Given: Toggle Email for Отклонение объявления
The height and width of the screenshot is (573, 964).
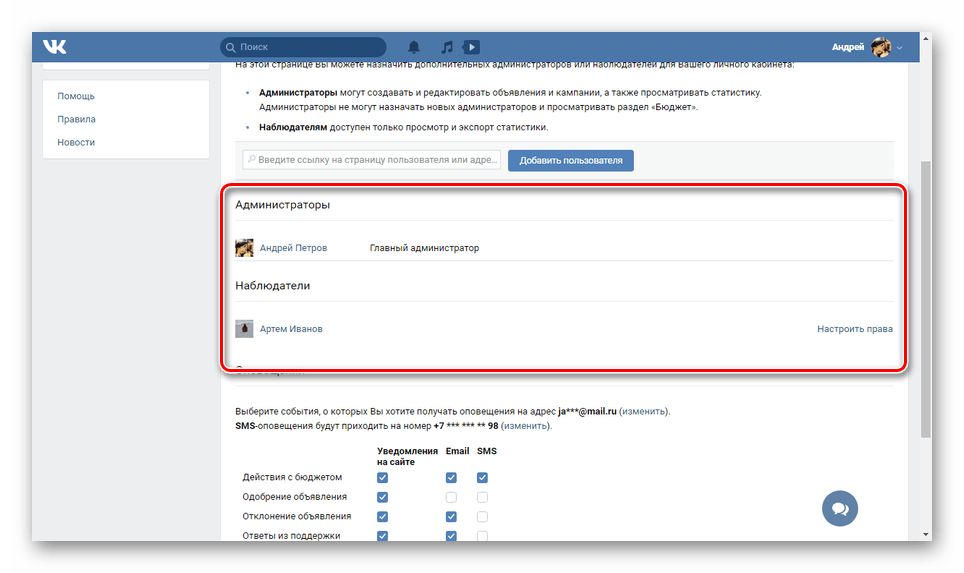Looking at the screenshot, I should (451, 516).
